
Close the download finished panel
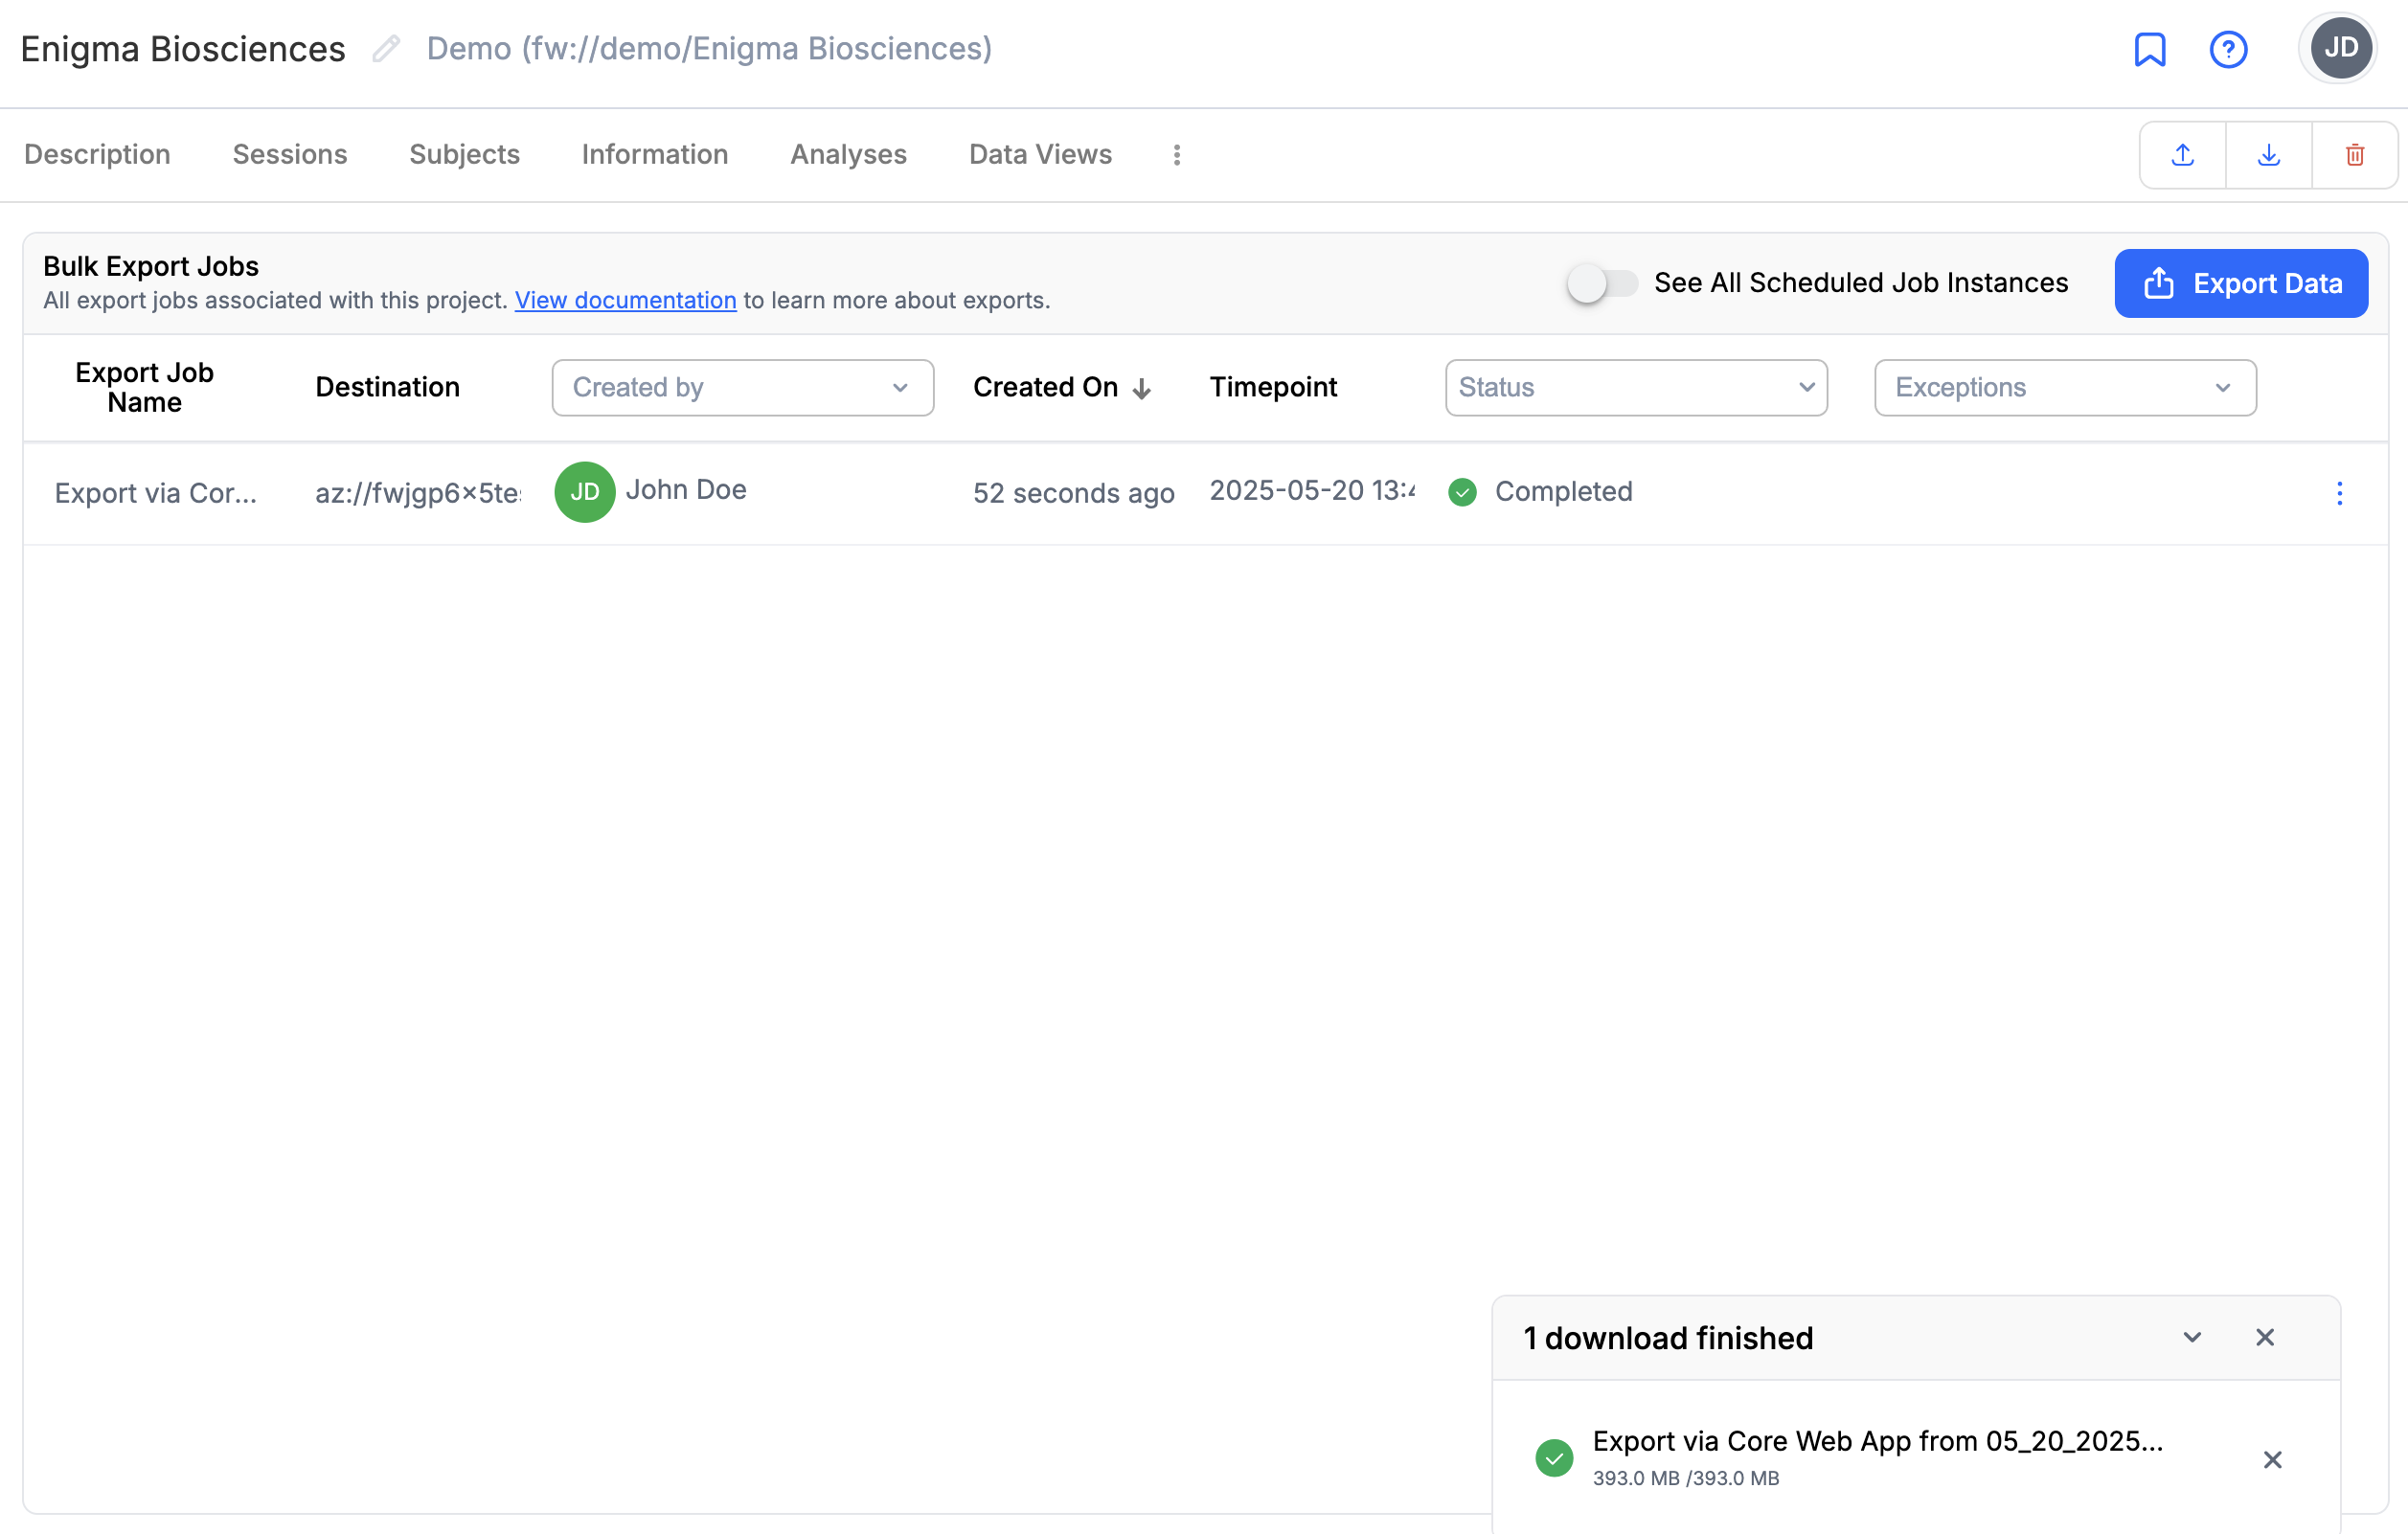(2265, 1338)
